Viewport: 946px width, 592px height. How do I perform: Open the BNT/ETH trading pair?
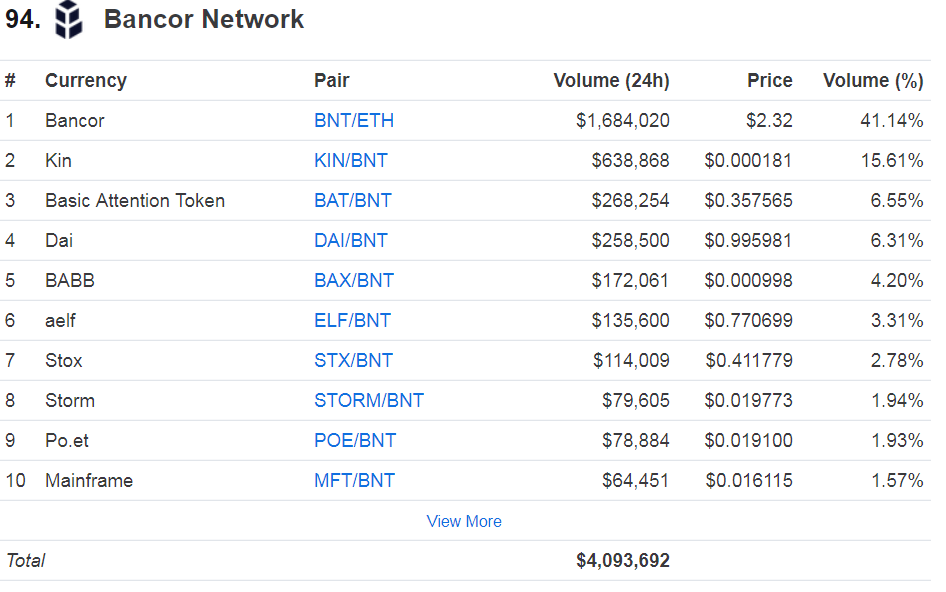coord(354,121)
